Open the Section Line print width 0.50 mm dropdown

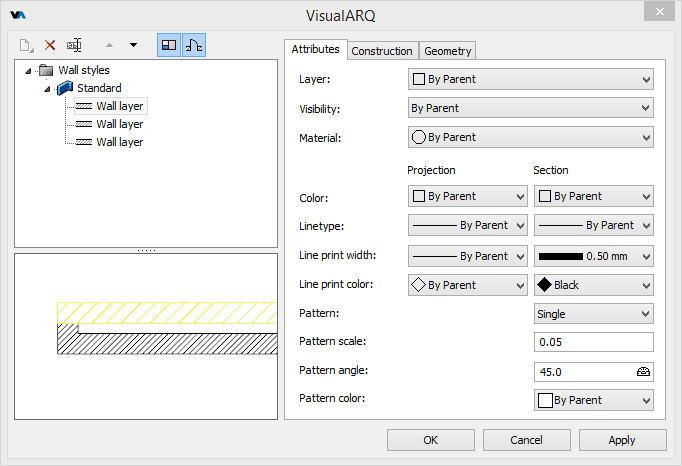tap(594, 256)
